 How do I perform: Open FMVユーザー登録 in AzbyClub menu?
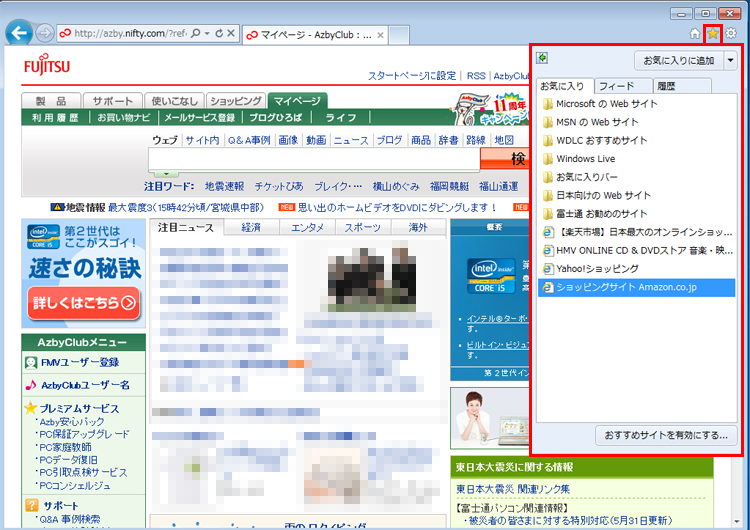point(80,363)
